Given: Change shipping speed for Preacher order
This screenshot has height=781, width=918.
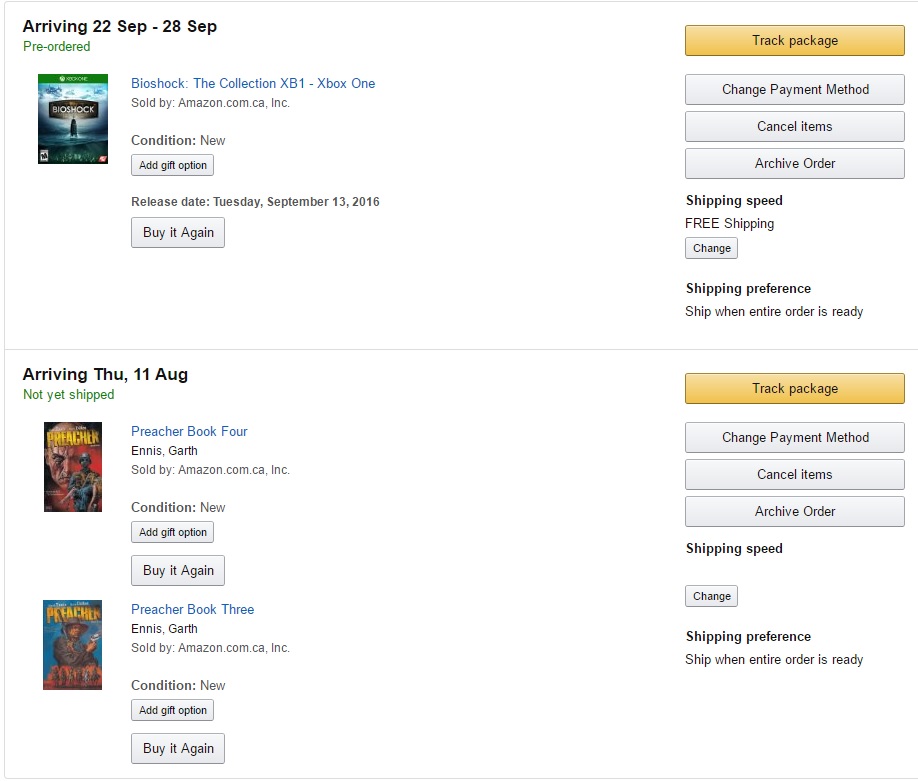Looking at the screenshot, I should pyautogui.click(x=711, y=597).
